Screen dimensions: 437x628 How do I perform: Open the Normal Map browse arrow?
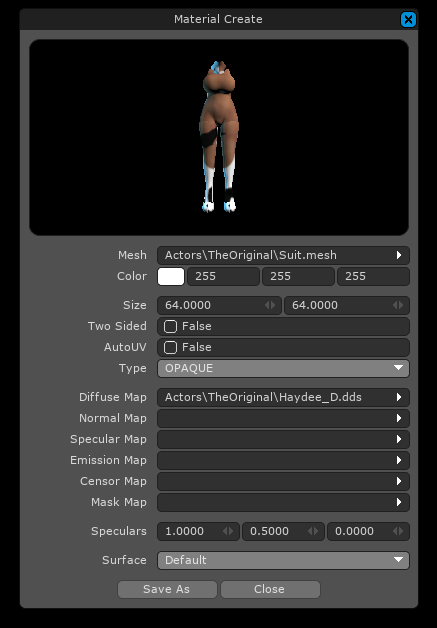tap(399, 418)
